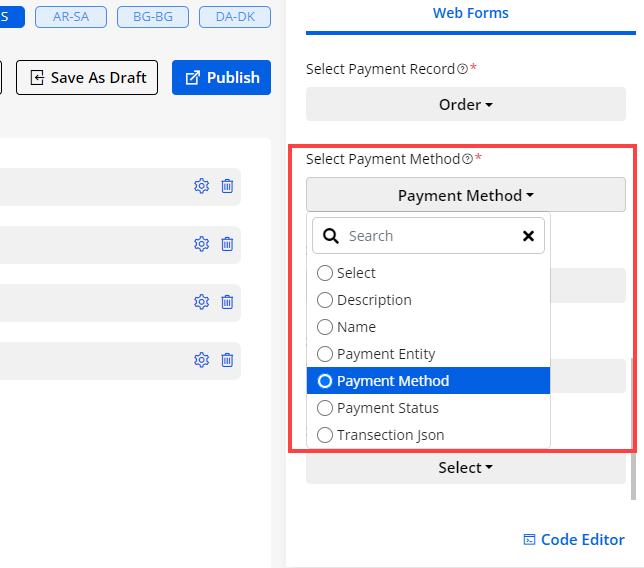Select the Transection Json radio option

click(x=325, y=435)
